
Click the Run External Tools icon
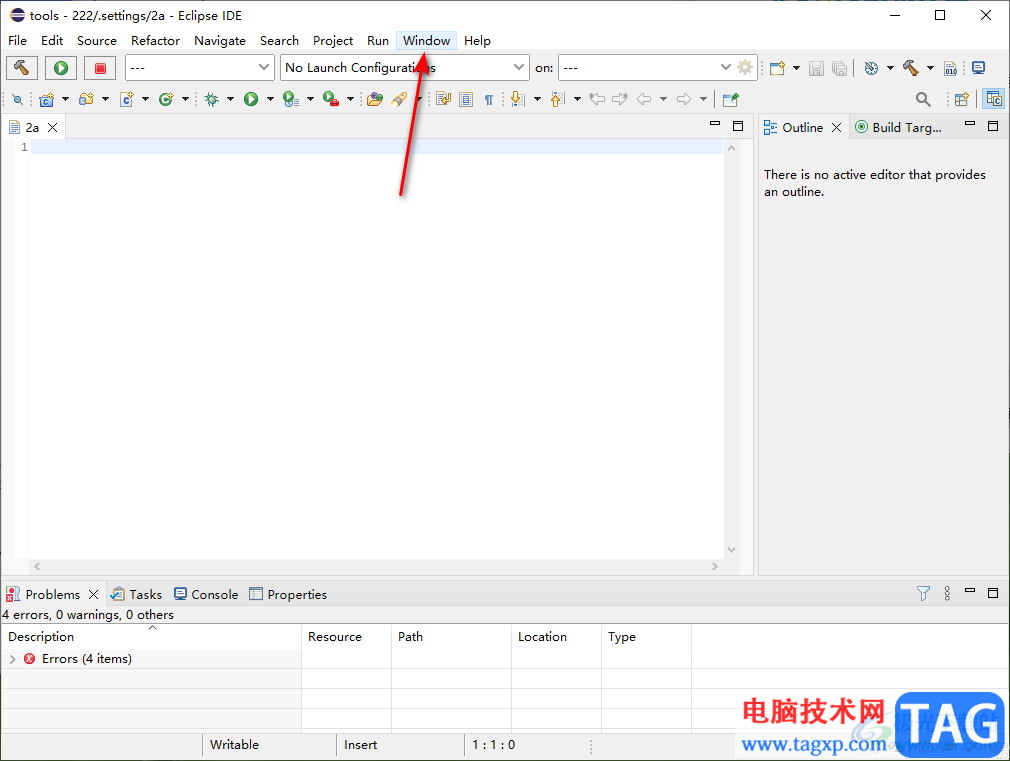pos(331,99)
